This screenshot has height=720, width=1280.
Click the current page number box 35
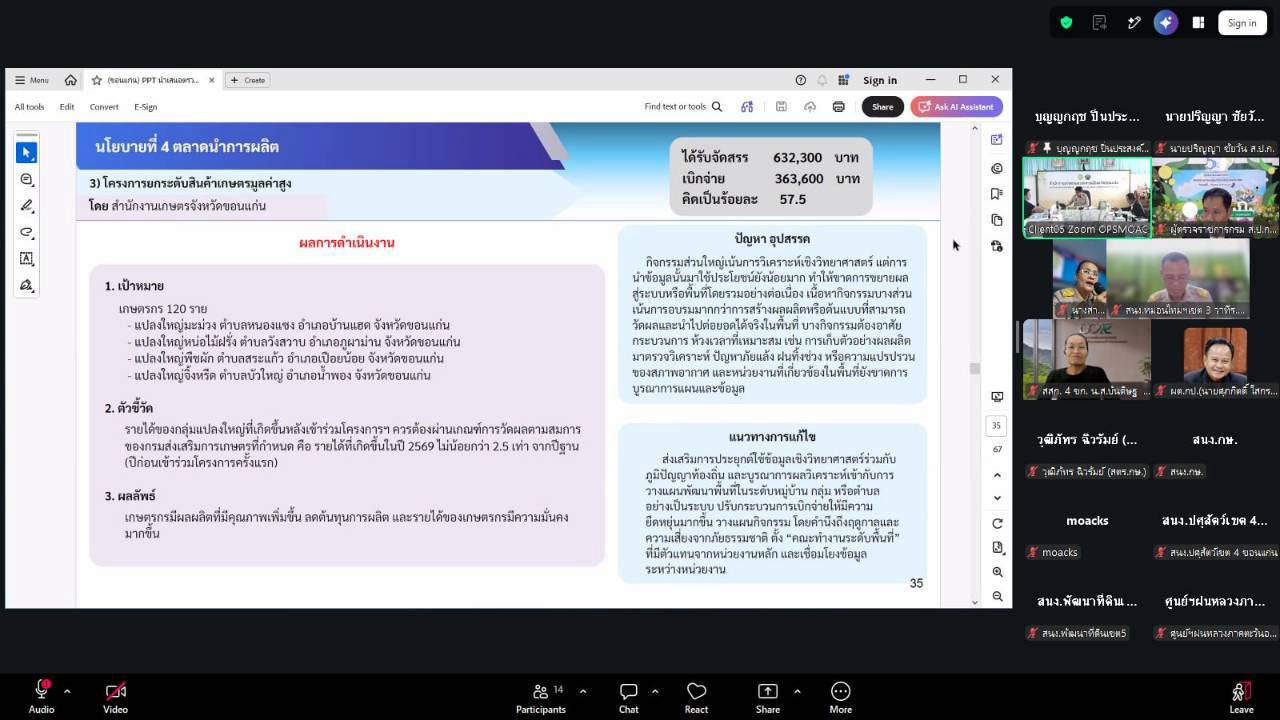(997, 425)
